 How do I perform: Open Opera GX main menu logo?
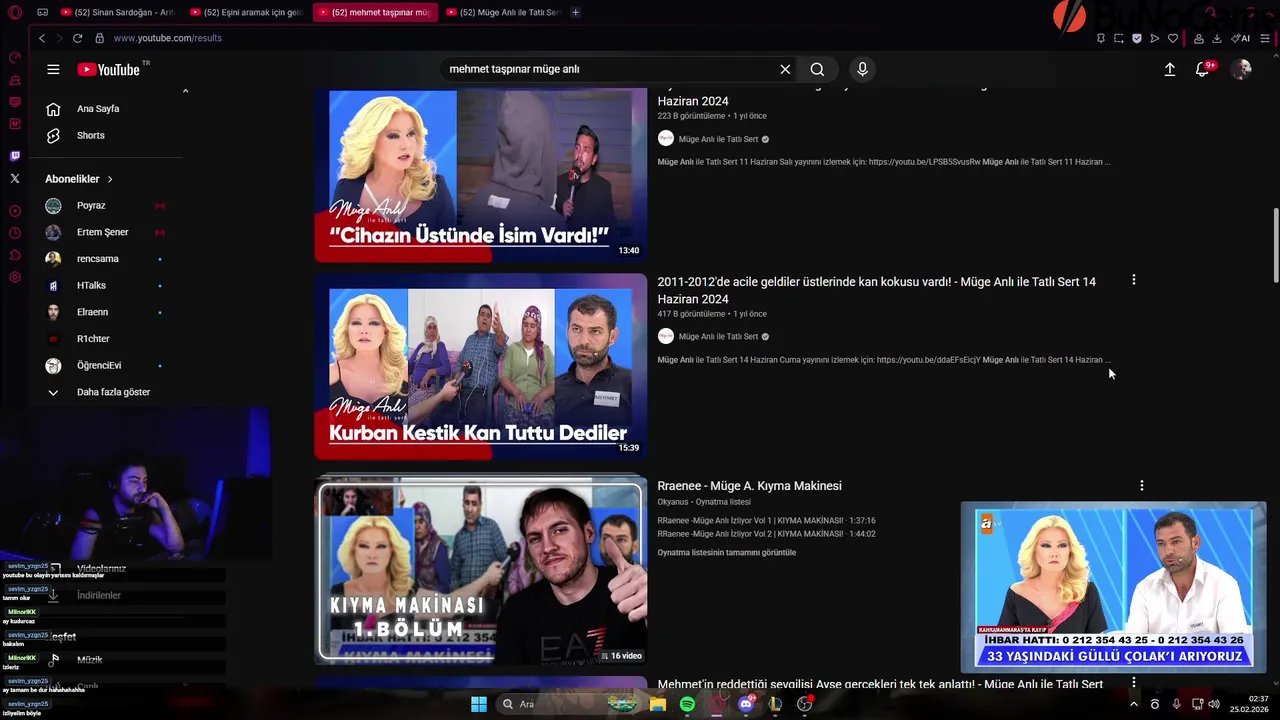coord(14,12)
